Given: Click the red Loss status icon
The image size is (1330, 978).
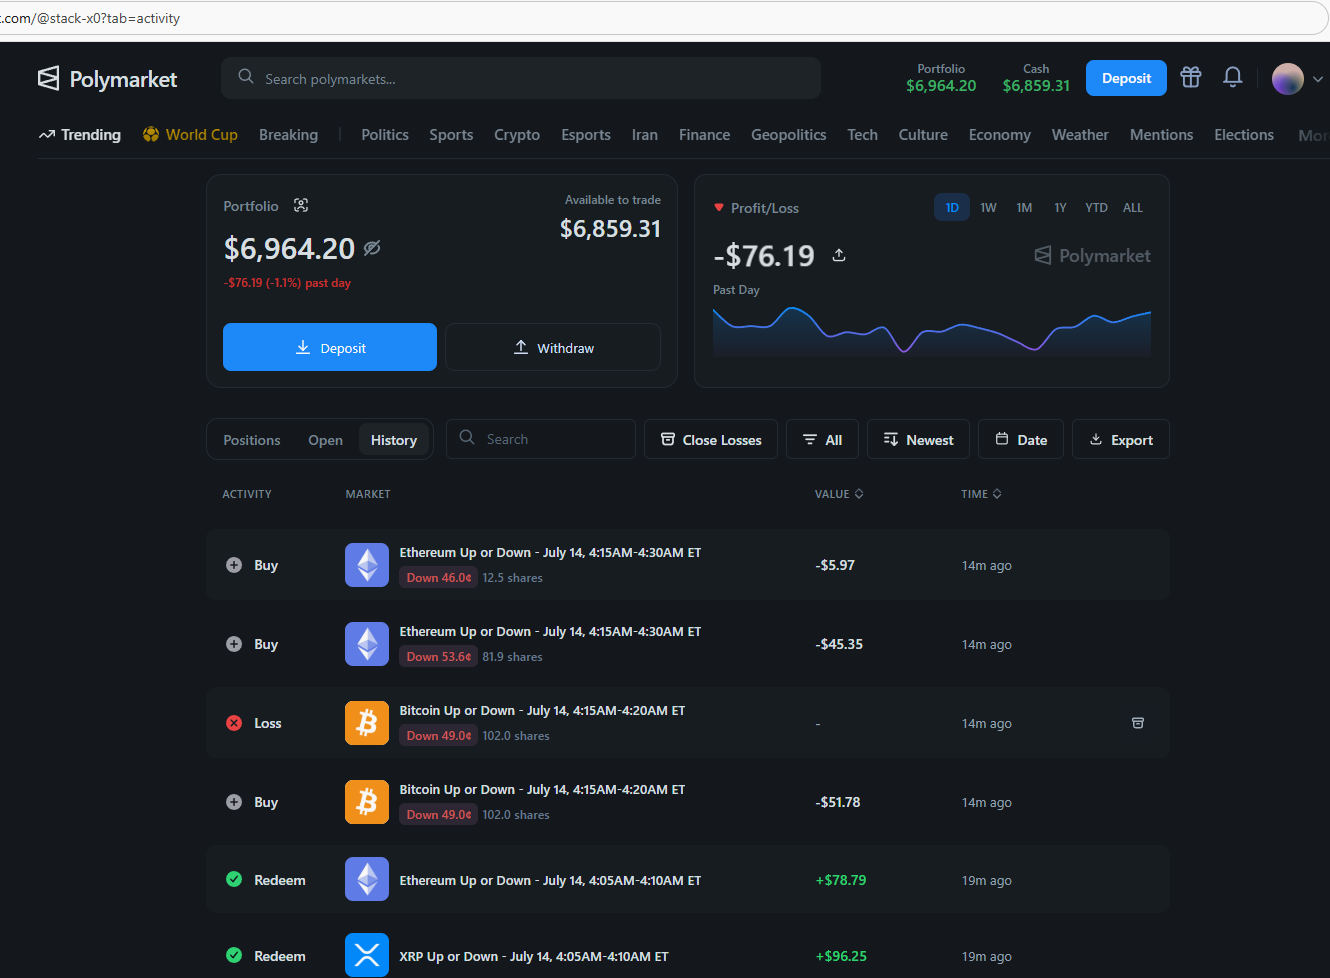Looking at the screenshot, I should tap(234, 723).
